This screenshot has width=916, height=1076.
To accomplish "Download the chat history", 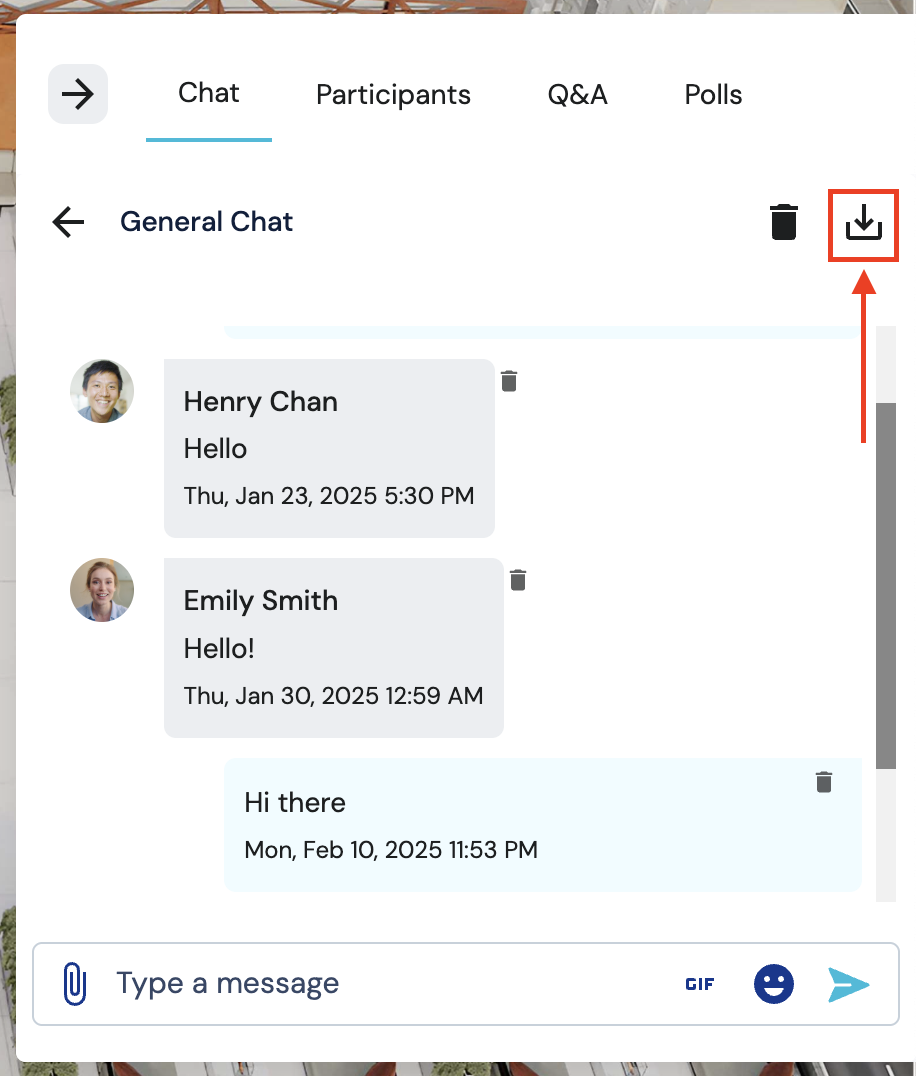I will [864, 222].
